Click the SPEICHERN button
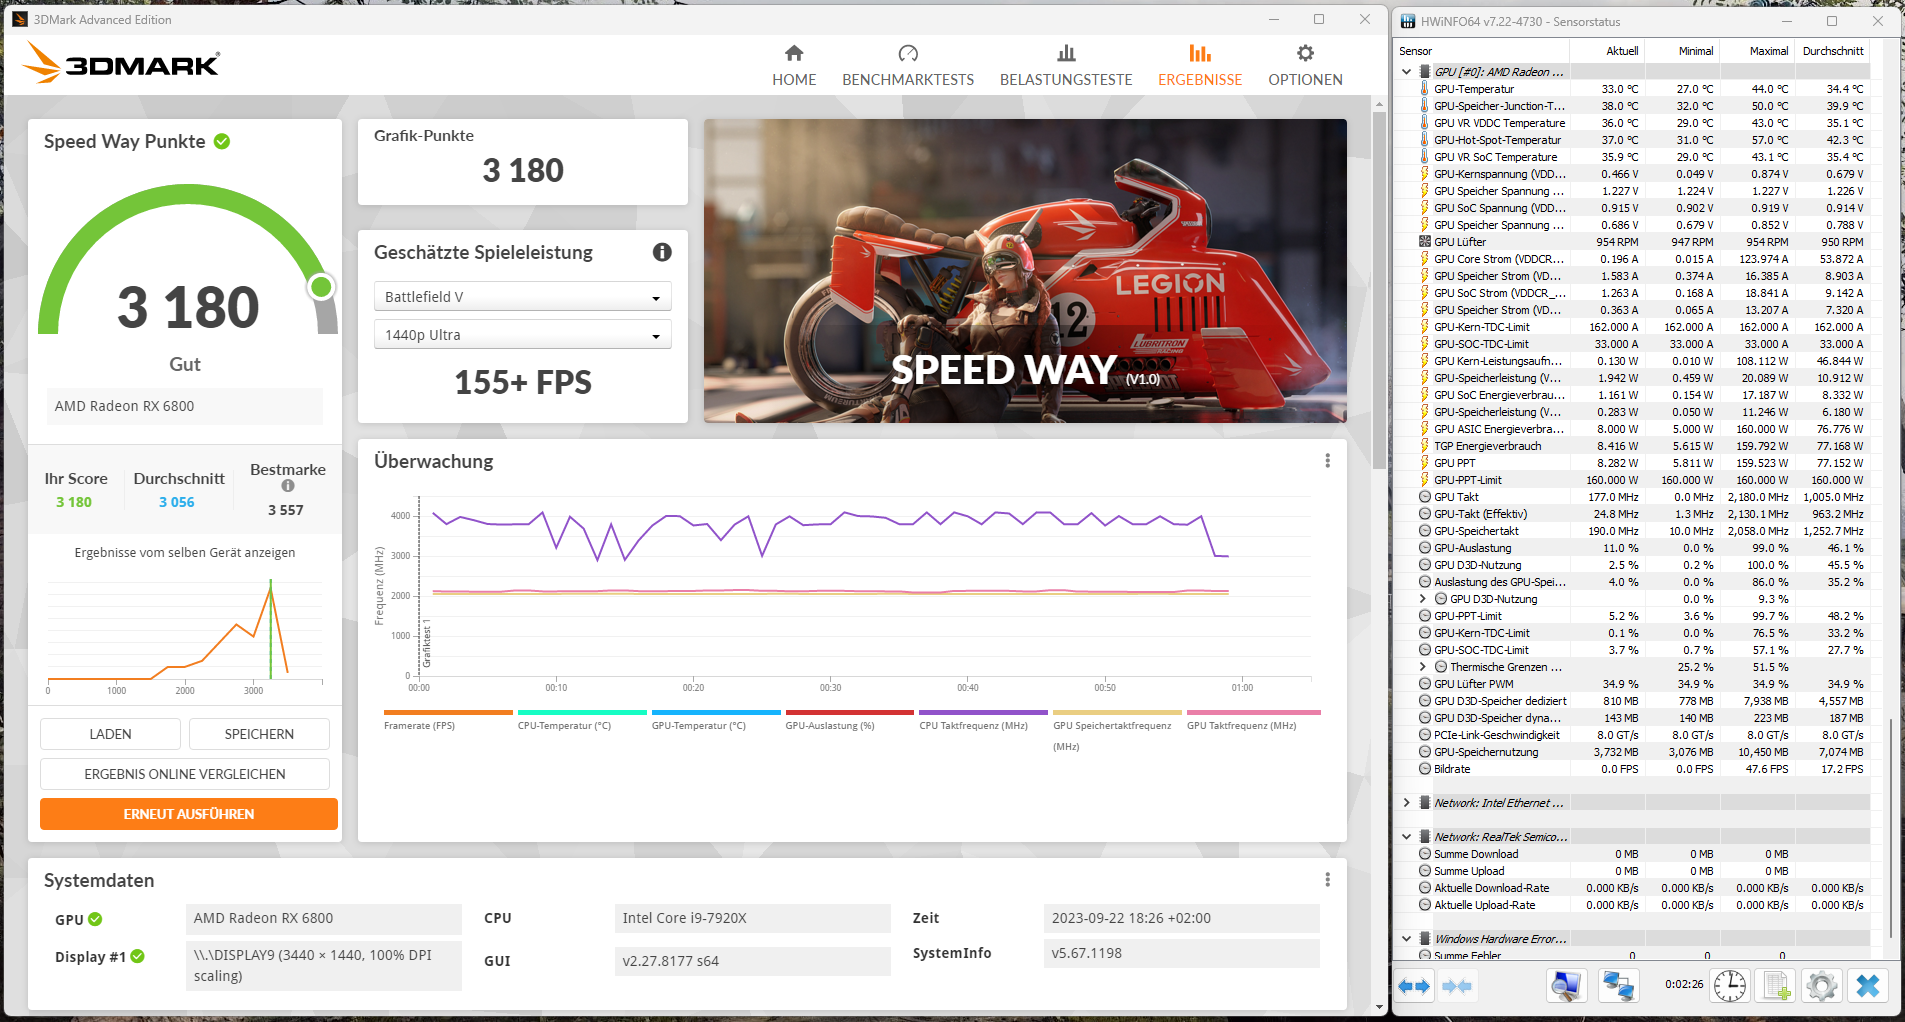 tap(259, 734)
